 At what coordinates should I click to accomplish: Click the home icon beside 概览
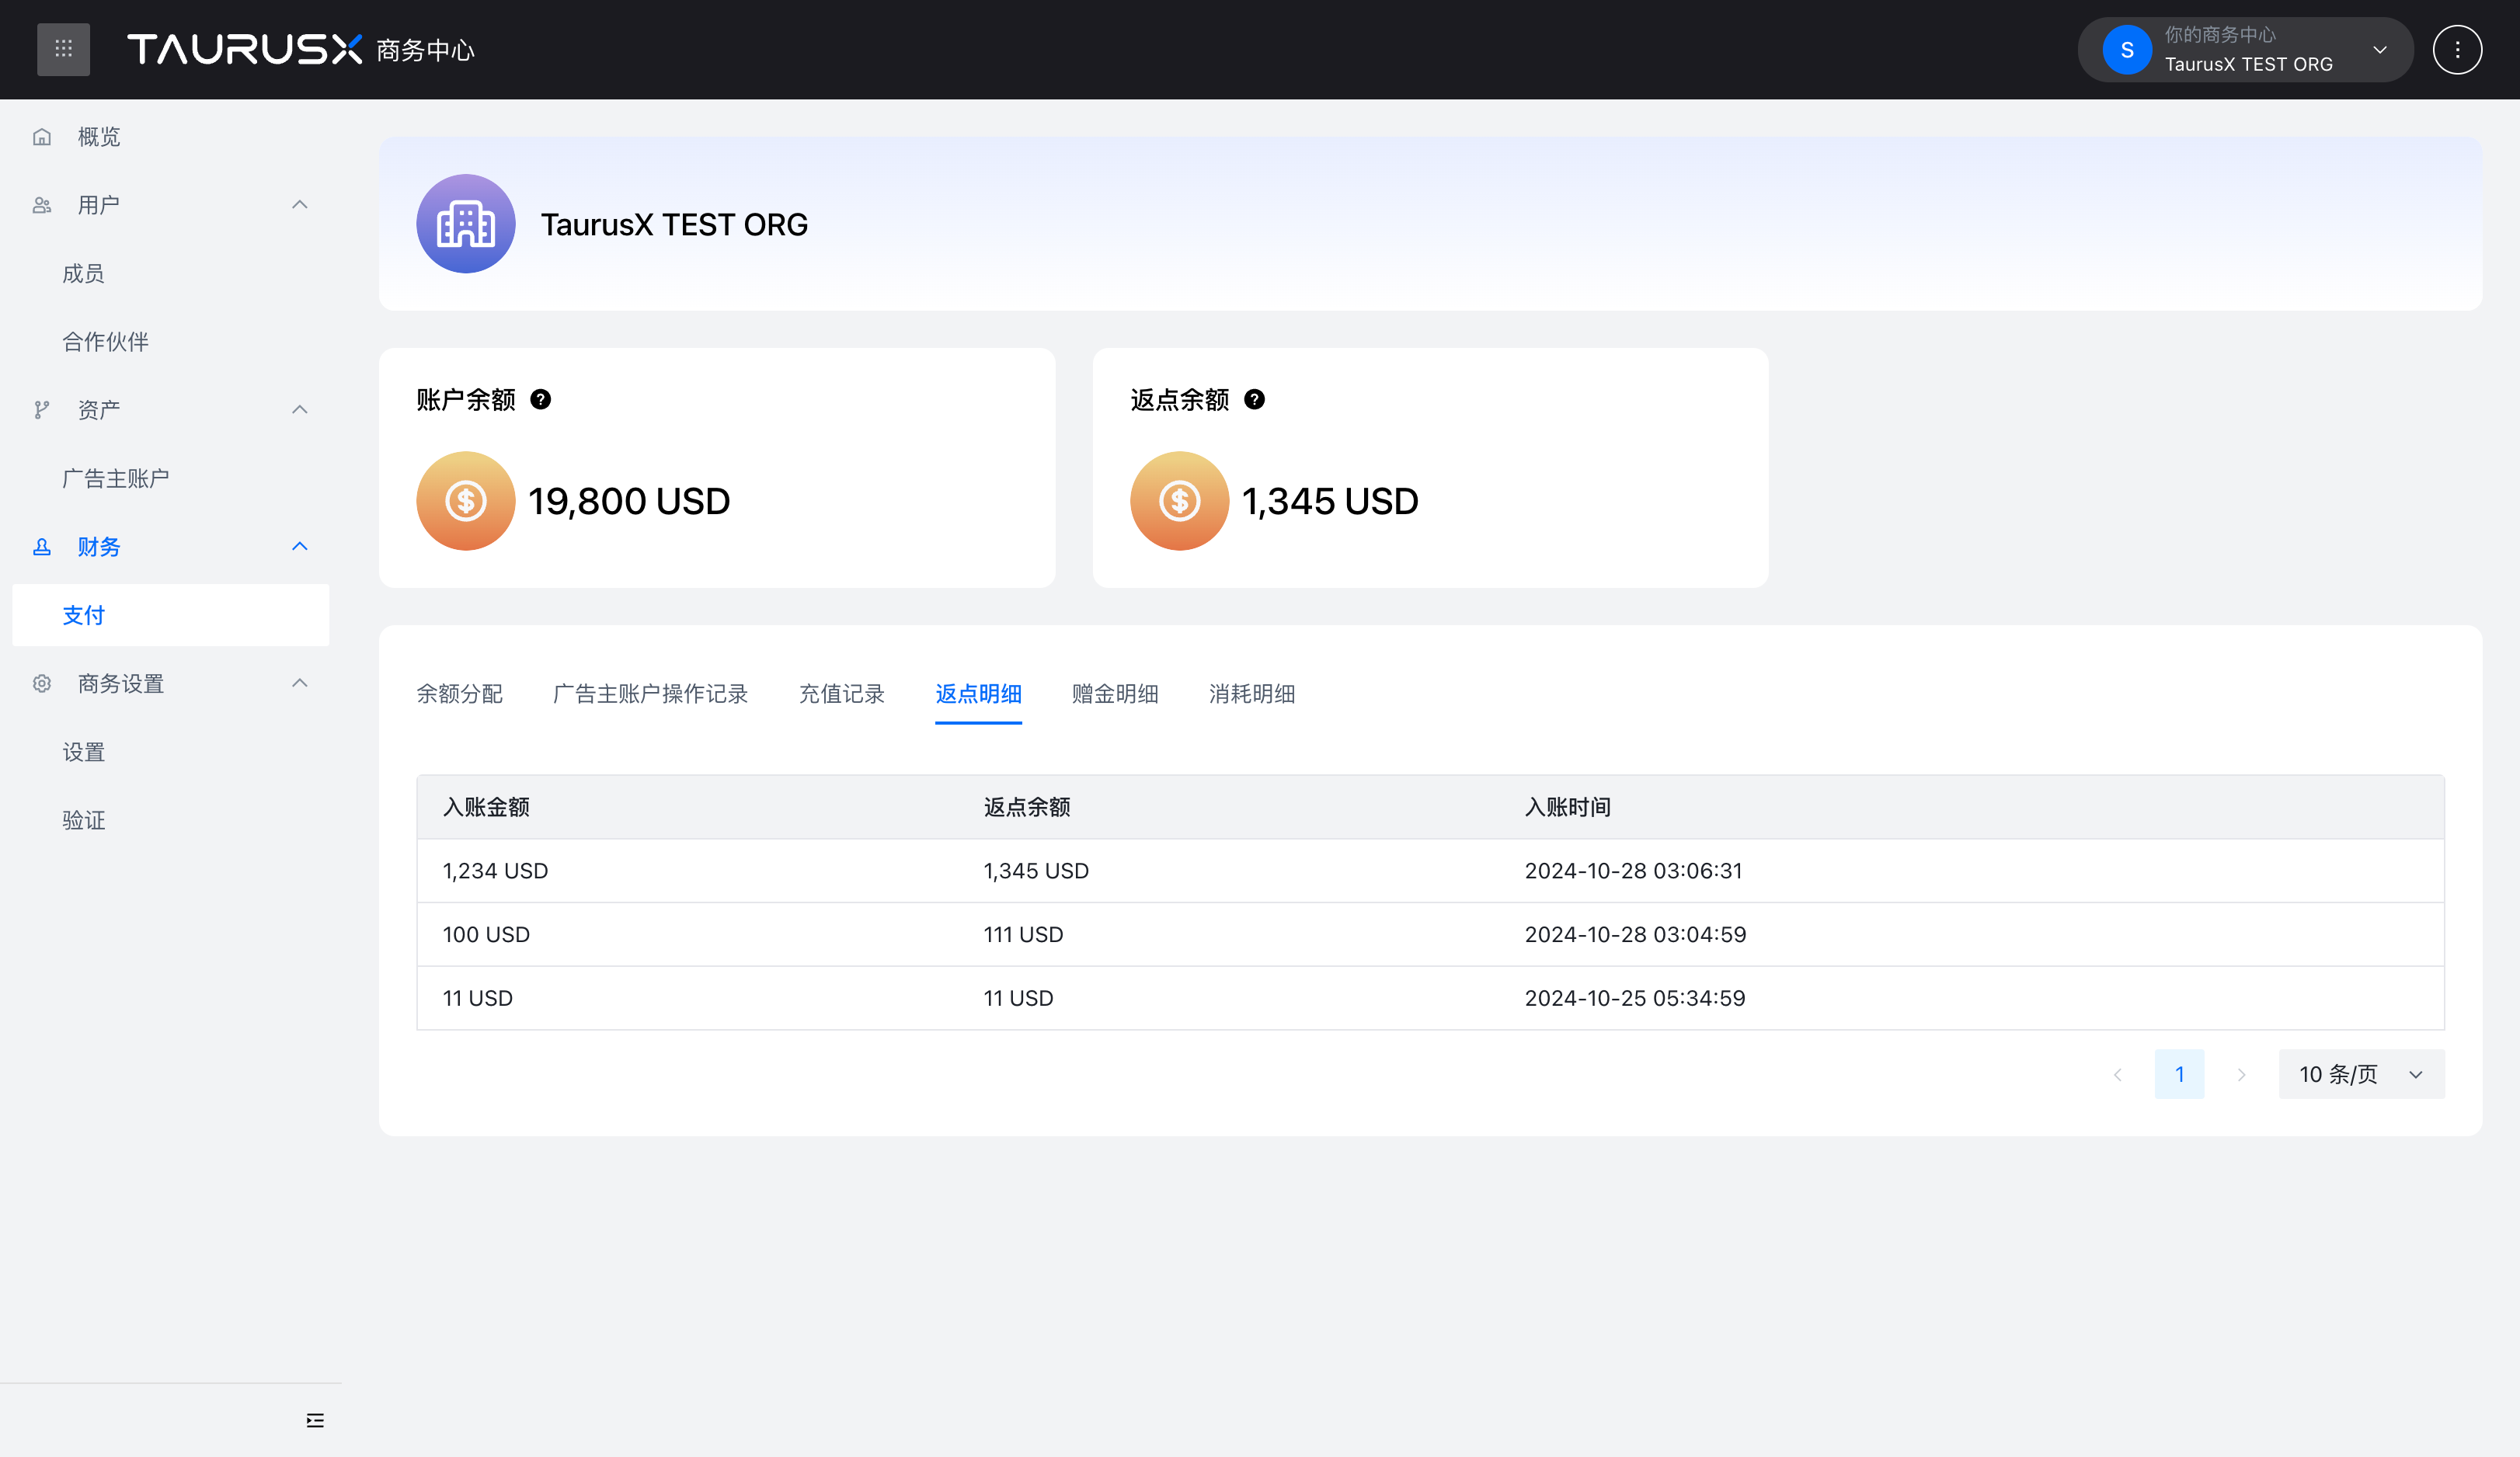coord(42,137)
